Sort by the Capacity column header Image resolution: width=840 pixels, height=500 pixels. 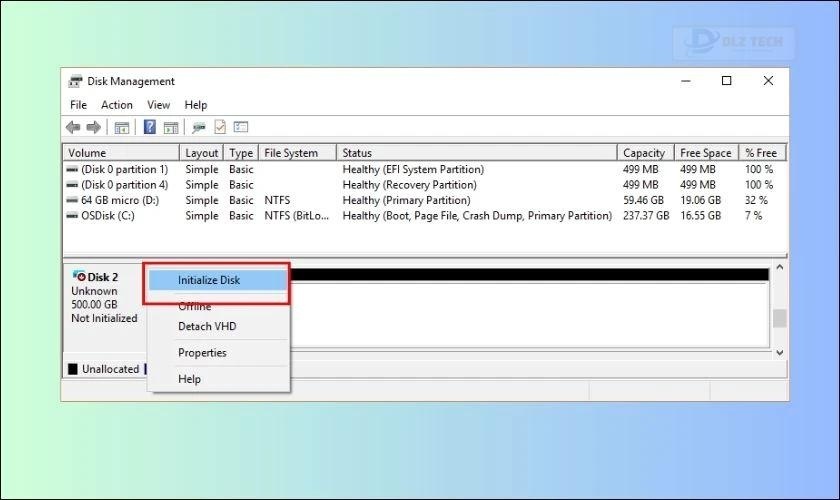pyautogui.click(x=646, y=153)
